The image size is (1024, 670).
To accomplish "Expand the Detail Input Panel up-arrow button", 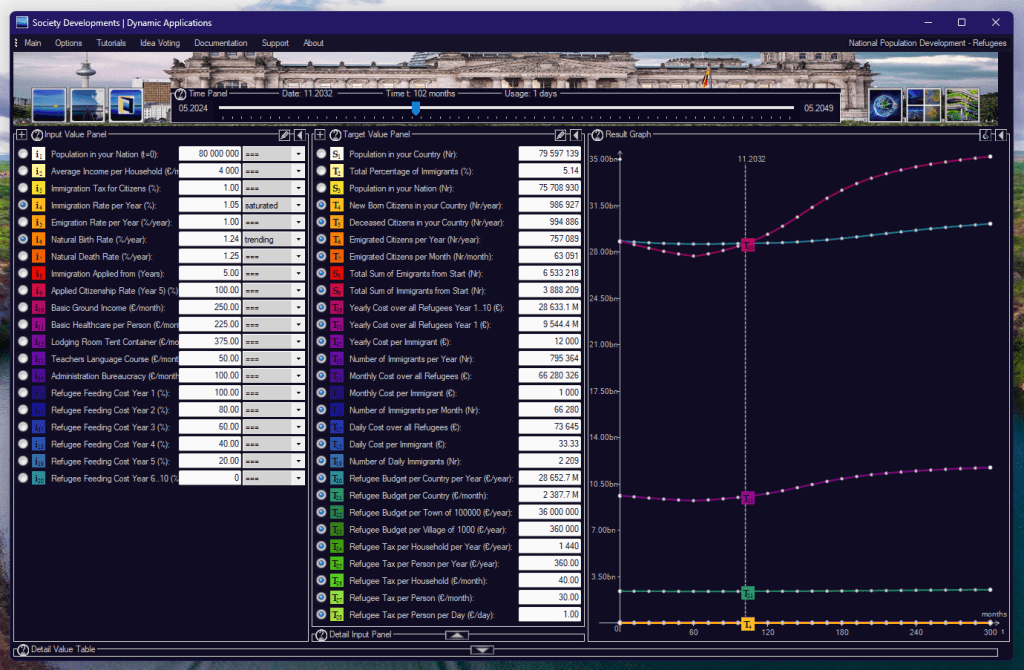I will [456, 635].
